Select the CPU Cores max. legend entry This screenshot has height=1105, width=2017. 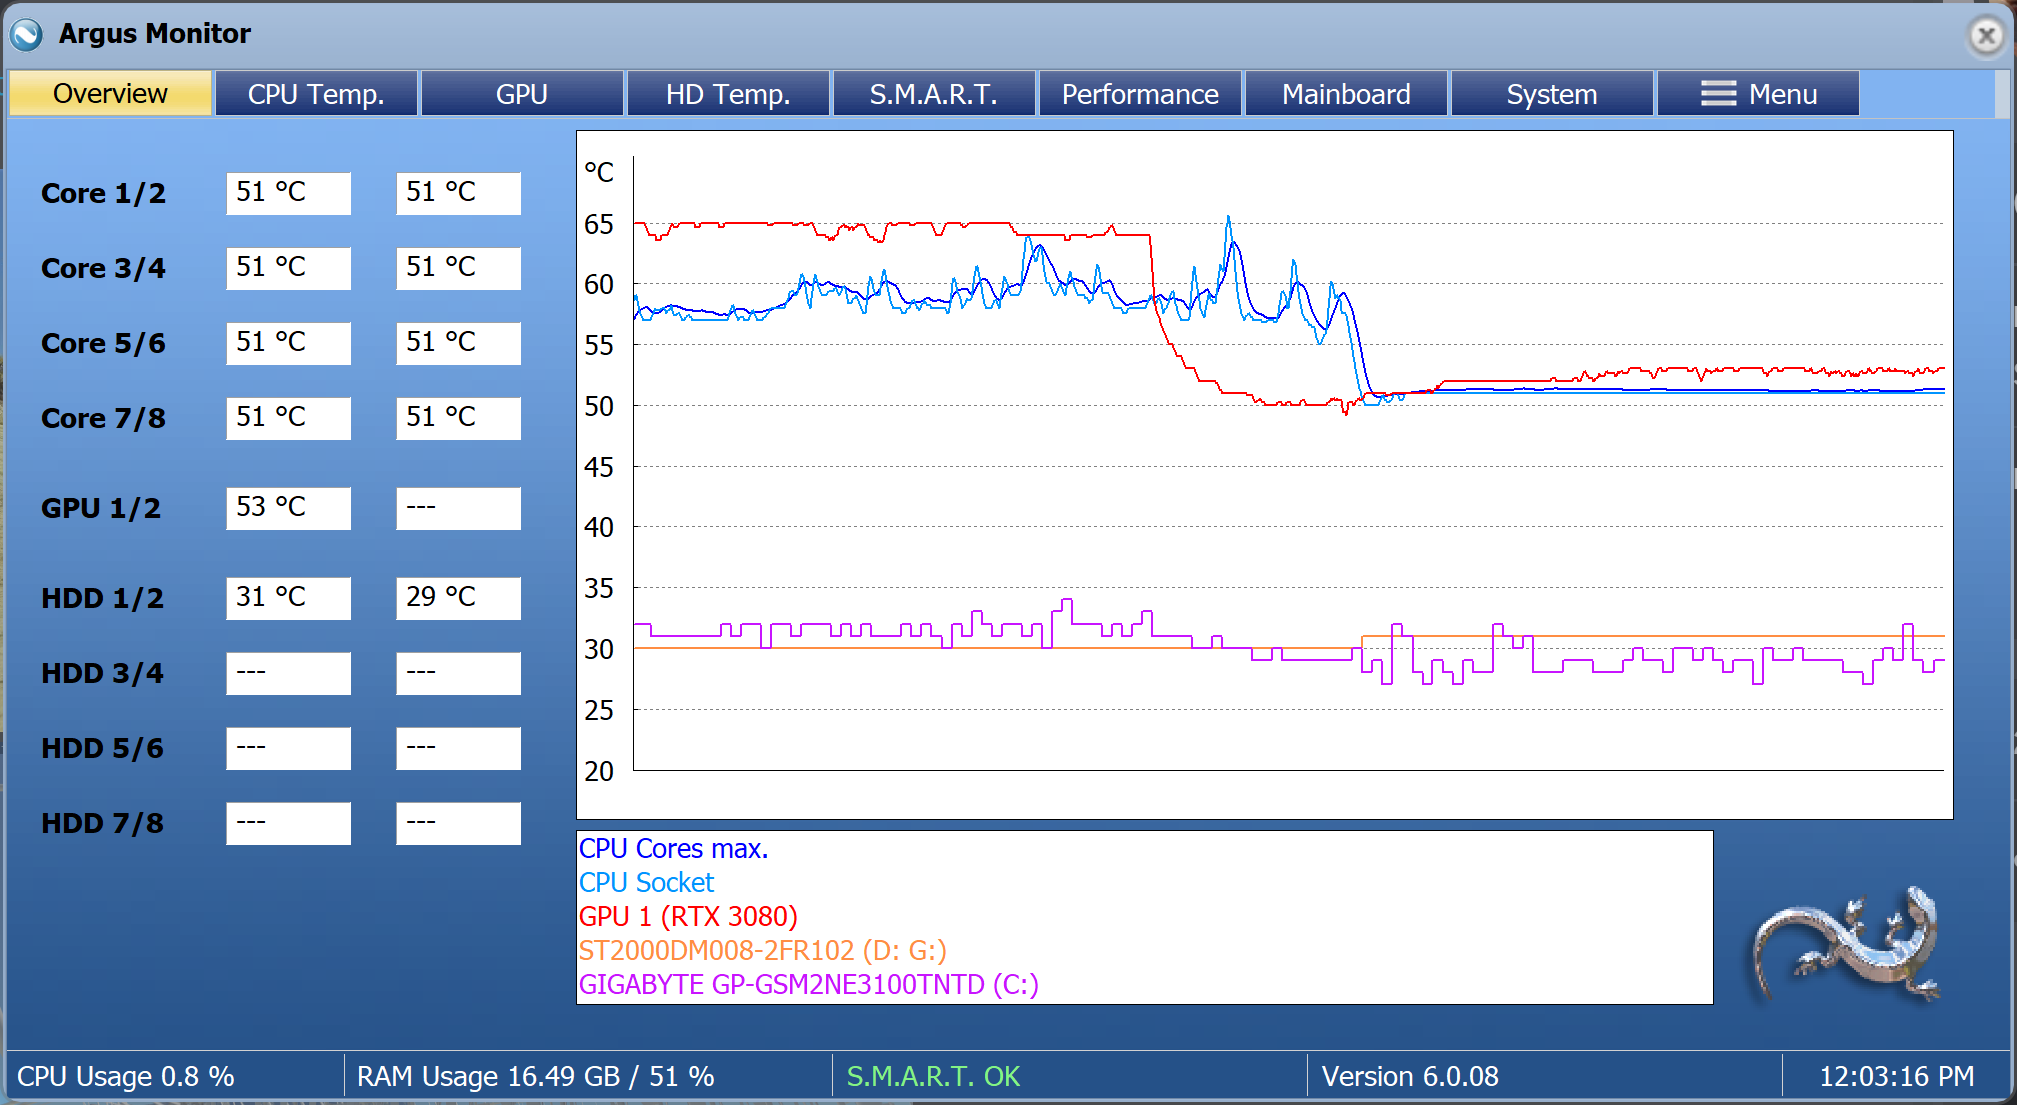(x=674, y=848)
